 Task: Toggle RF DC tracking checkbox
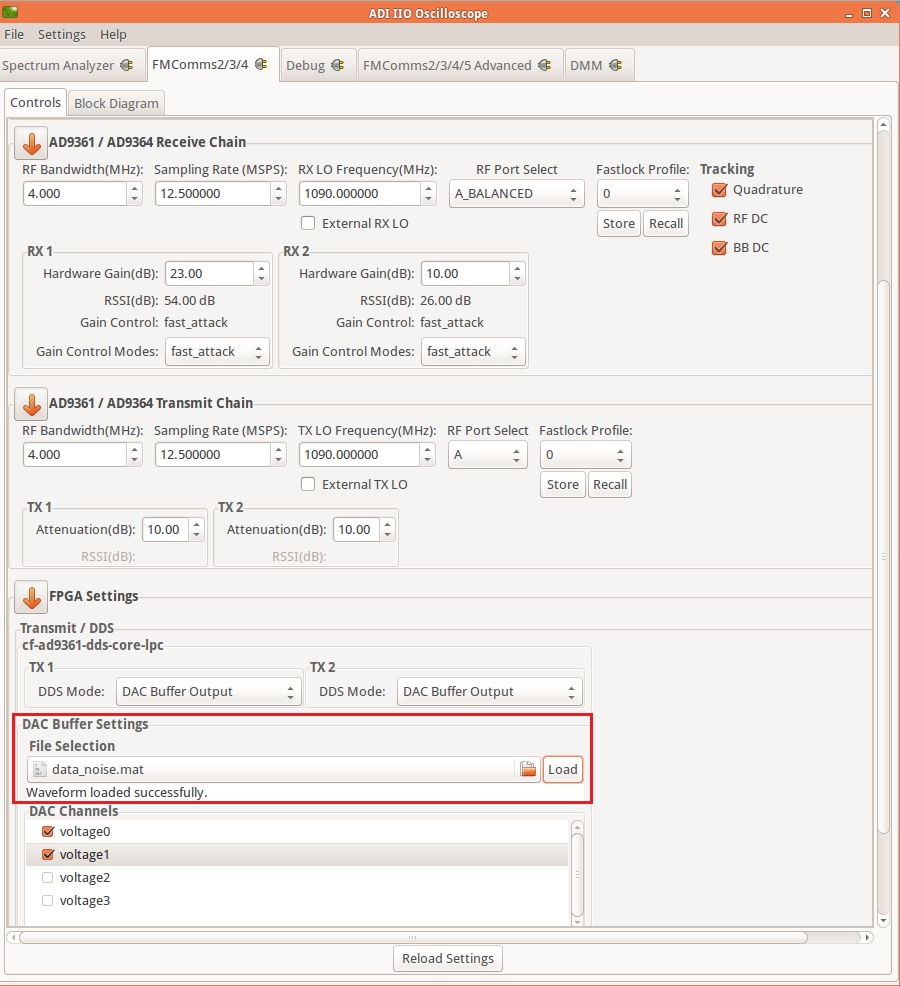tap(719, 219)
